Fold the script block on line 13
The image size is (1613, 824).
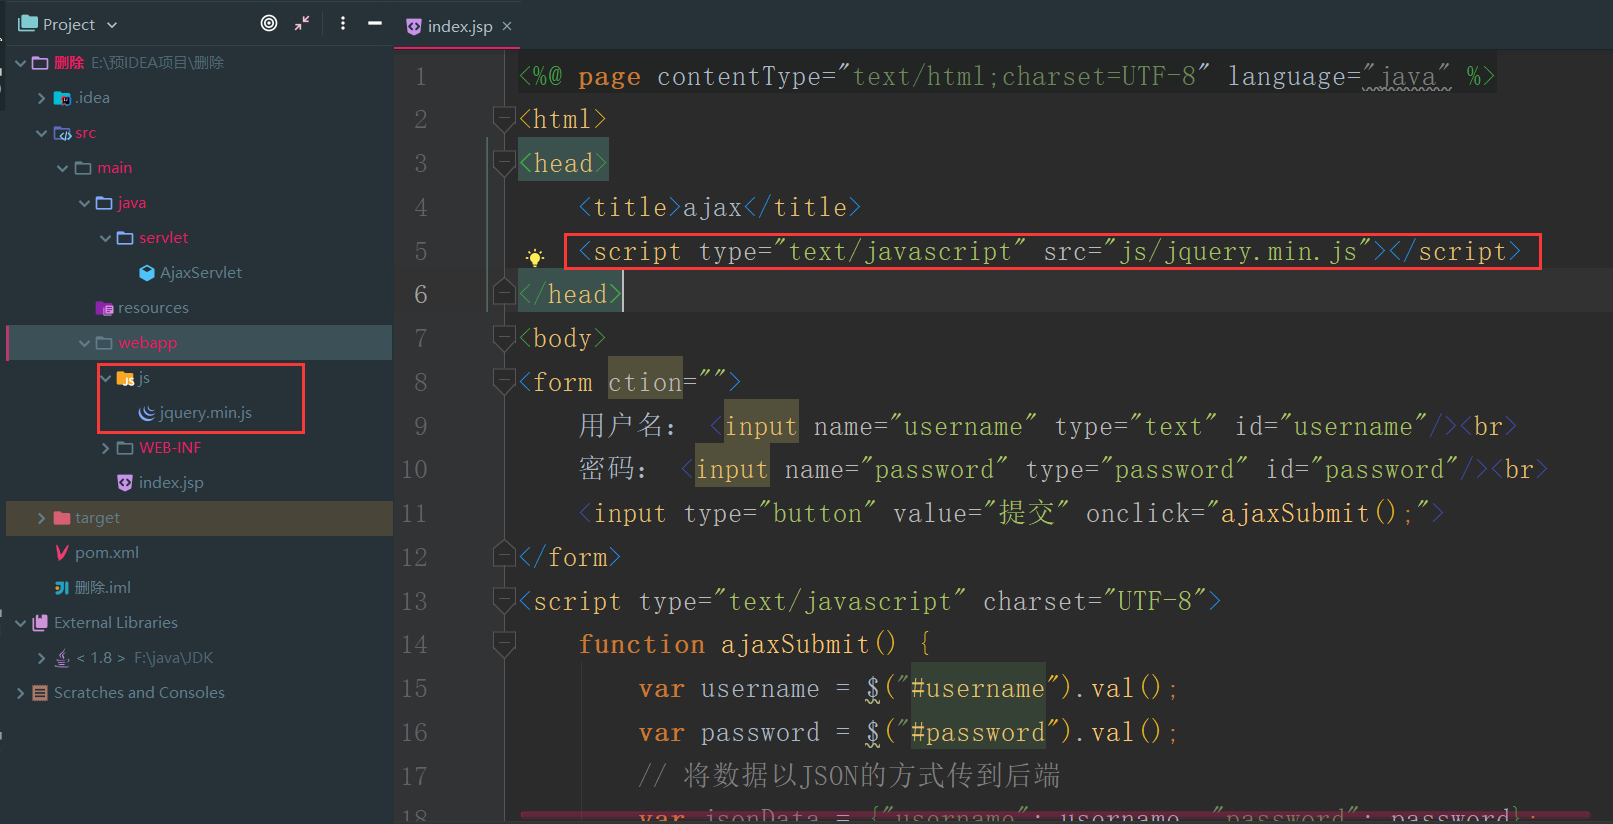(504, 601)
